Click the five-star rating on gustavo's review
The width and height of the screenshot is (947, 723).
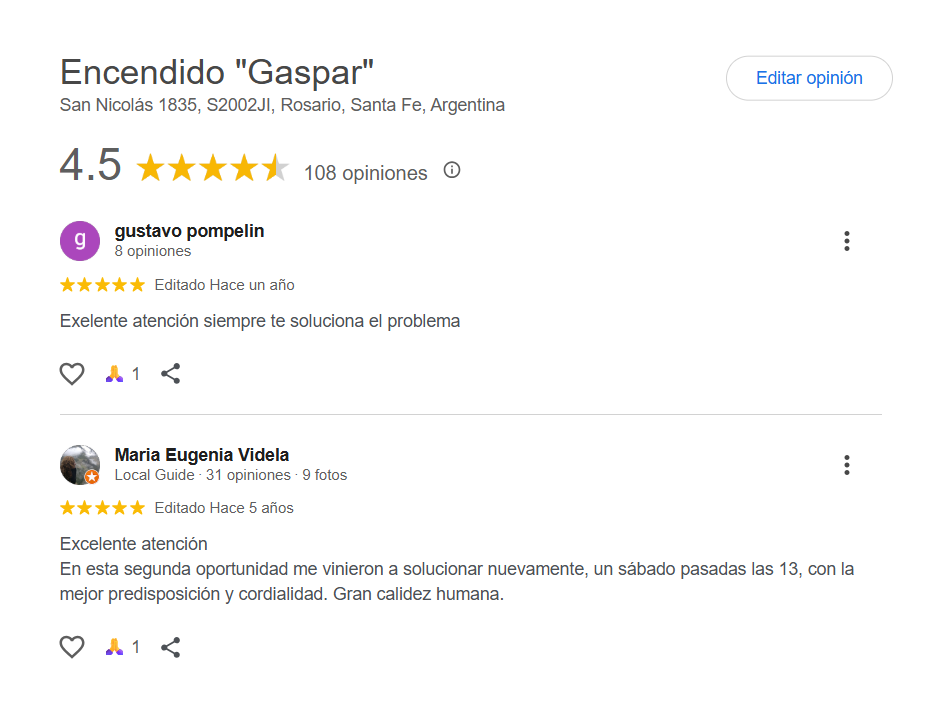tap(102, 285)
